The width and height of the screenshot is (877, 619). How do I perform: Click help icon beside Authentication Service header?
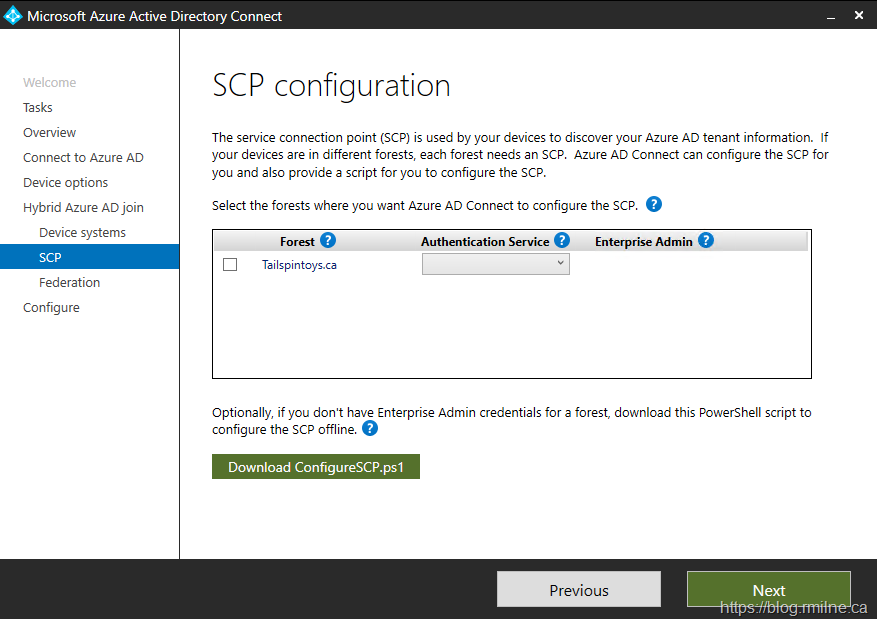pyautogui.click(x=562, y=241)
